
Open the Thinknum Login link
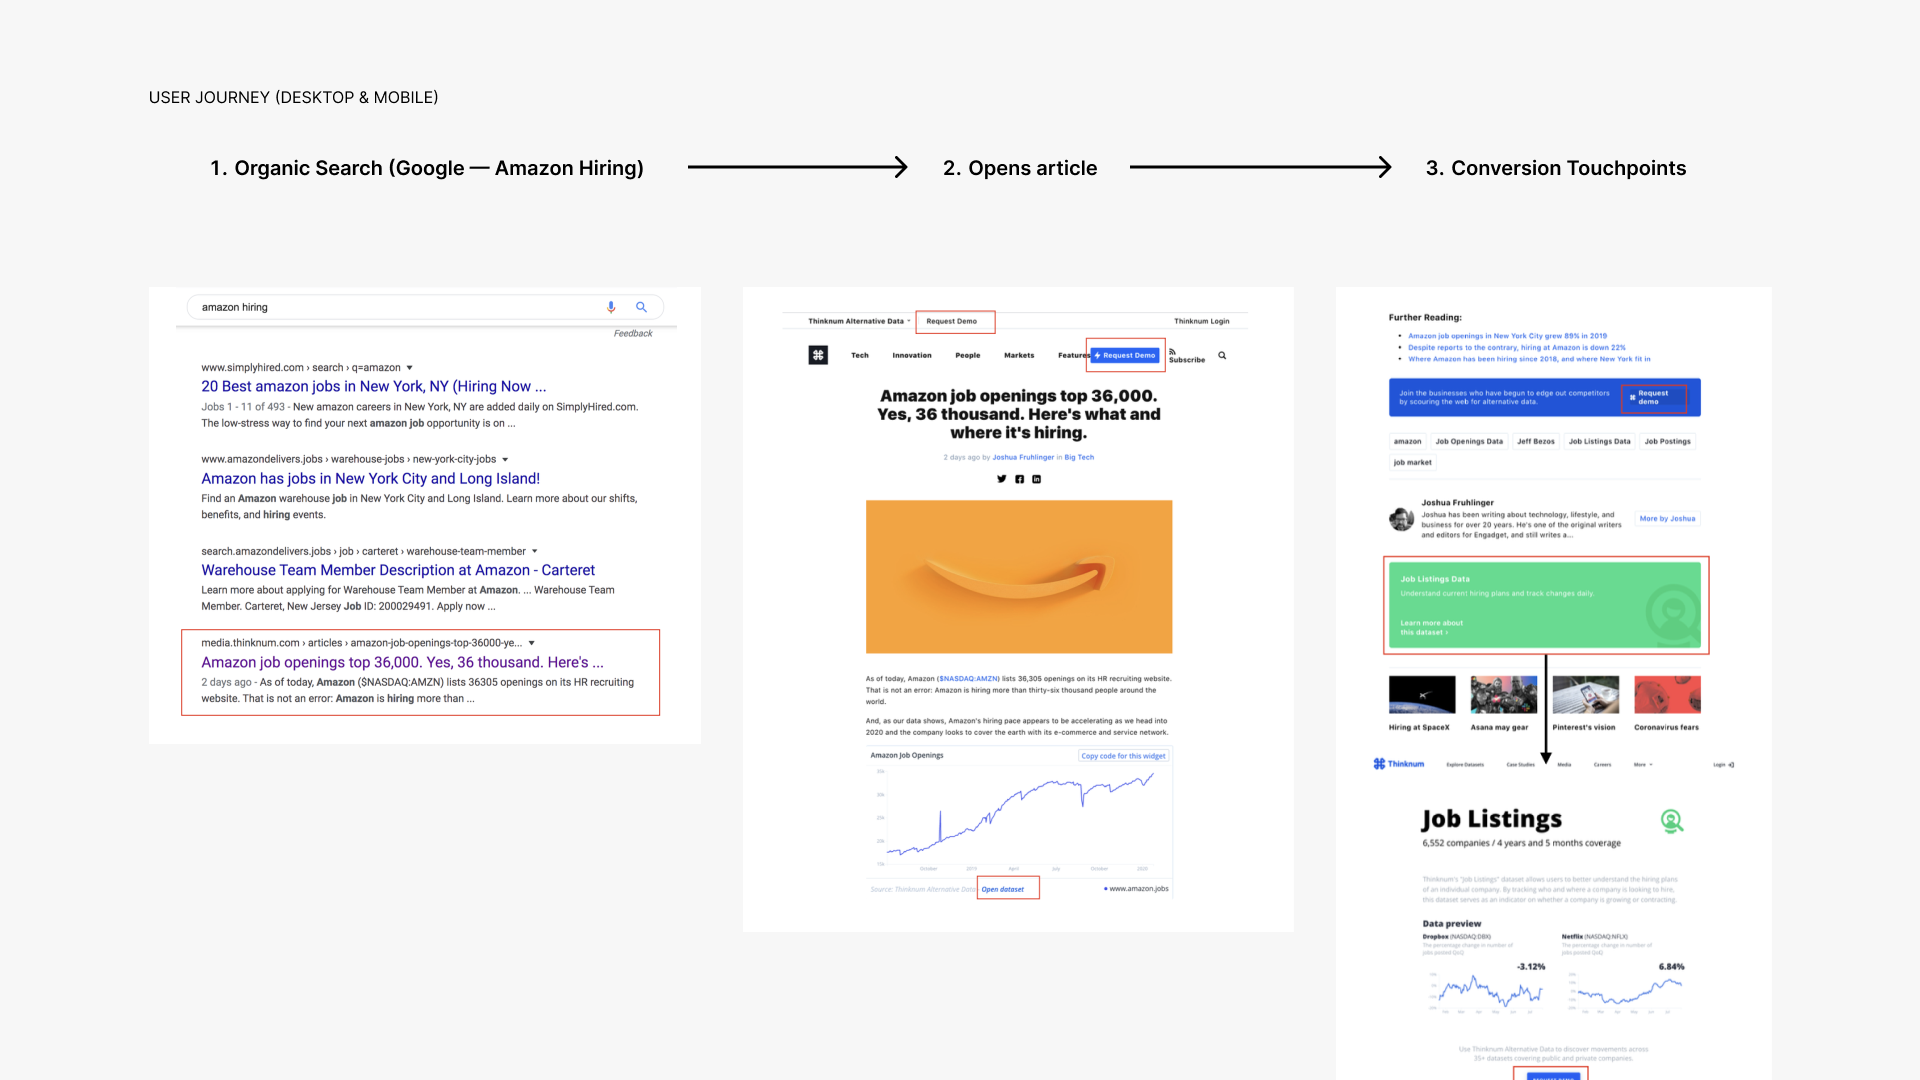click(x=1202, y=321)
